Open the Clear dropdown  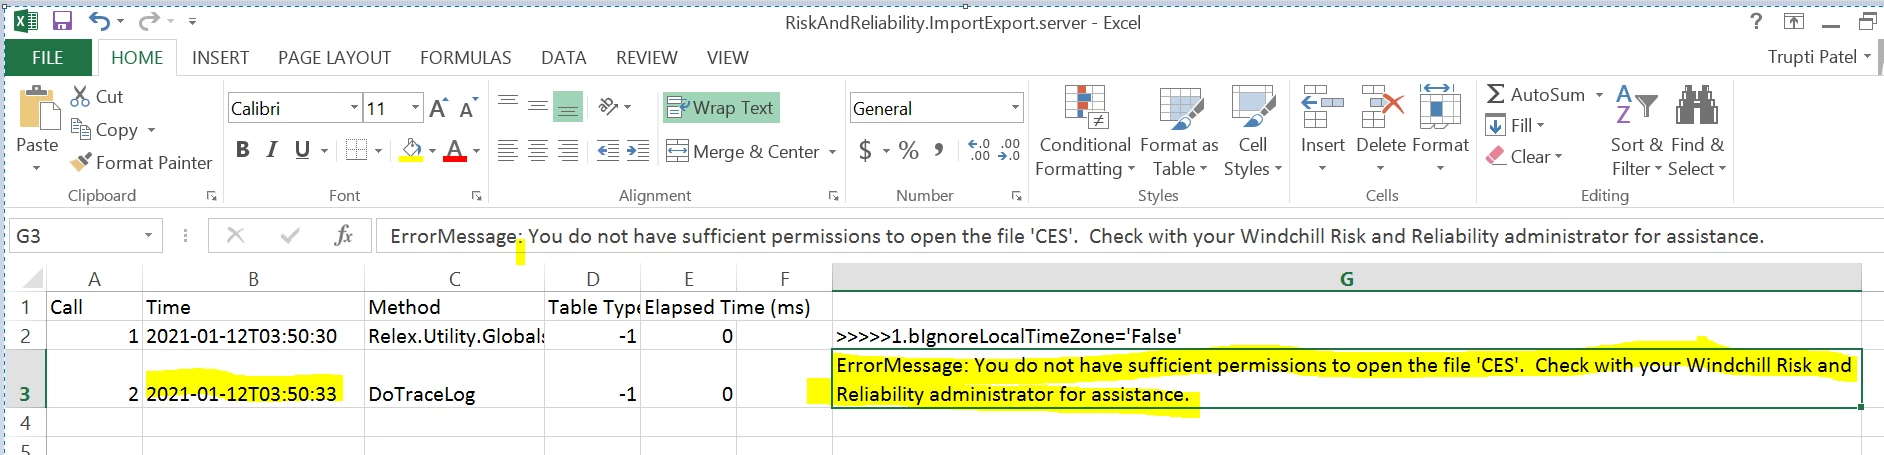[1524, 156]
